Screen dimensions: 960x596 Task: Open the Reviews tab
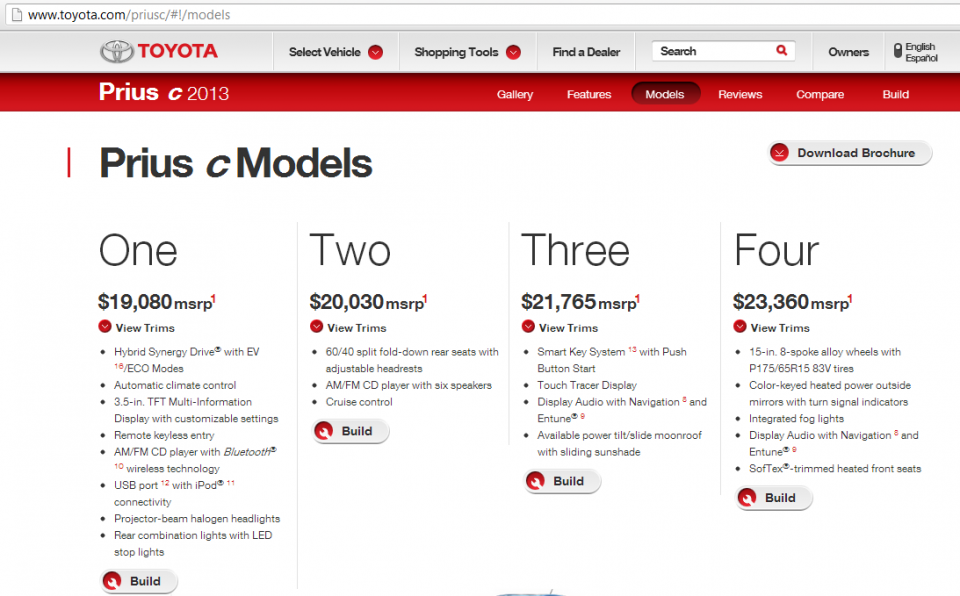(x=740, y=94)
